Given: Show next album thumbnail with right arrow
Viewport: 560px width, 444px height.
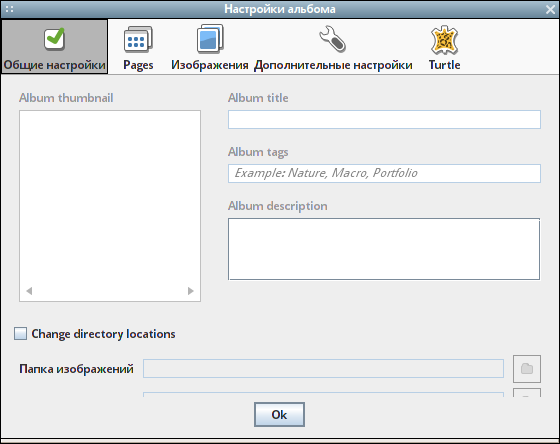Looking at the screenshot, I should click(191, 291).
